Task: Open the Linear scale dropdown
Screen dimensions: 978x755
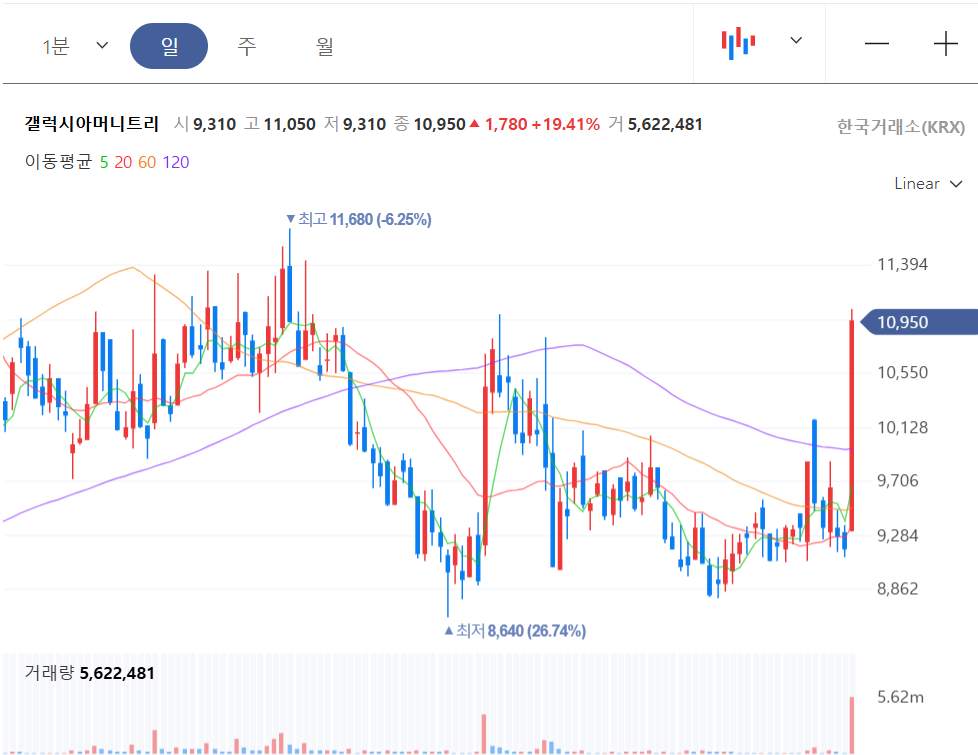Action: [928, 183]
